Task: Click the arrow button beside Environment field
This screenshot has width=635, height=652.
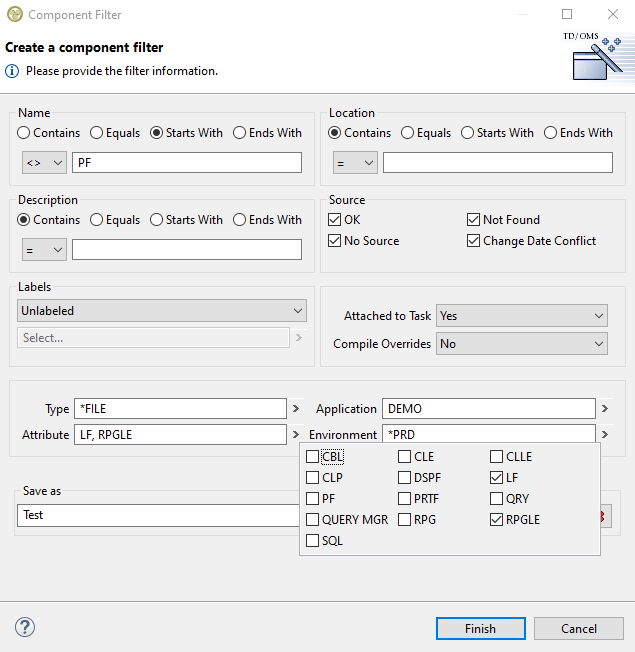Action: coord(604,435)
